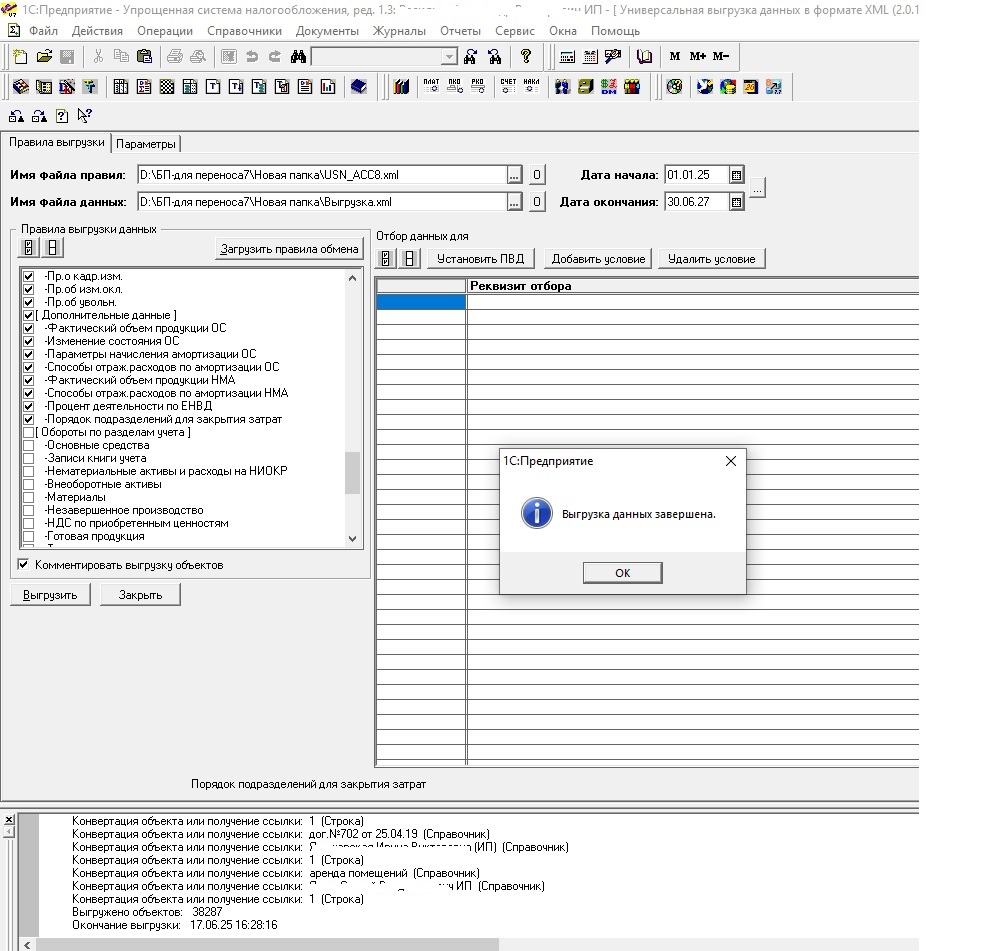The width and height of the screenshot is (1008, 951).
Task: Check 'Основные средства' checkbox
Action: [x=28, y=445]
